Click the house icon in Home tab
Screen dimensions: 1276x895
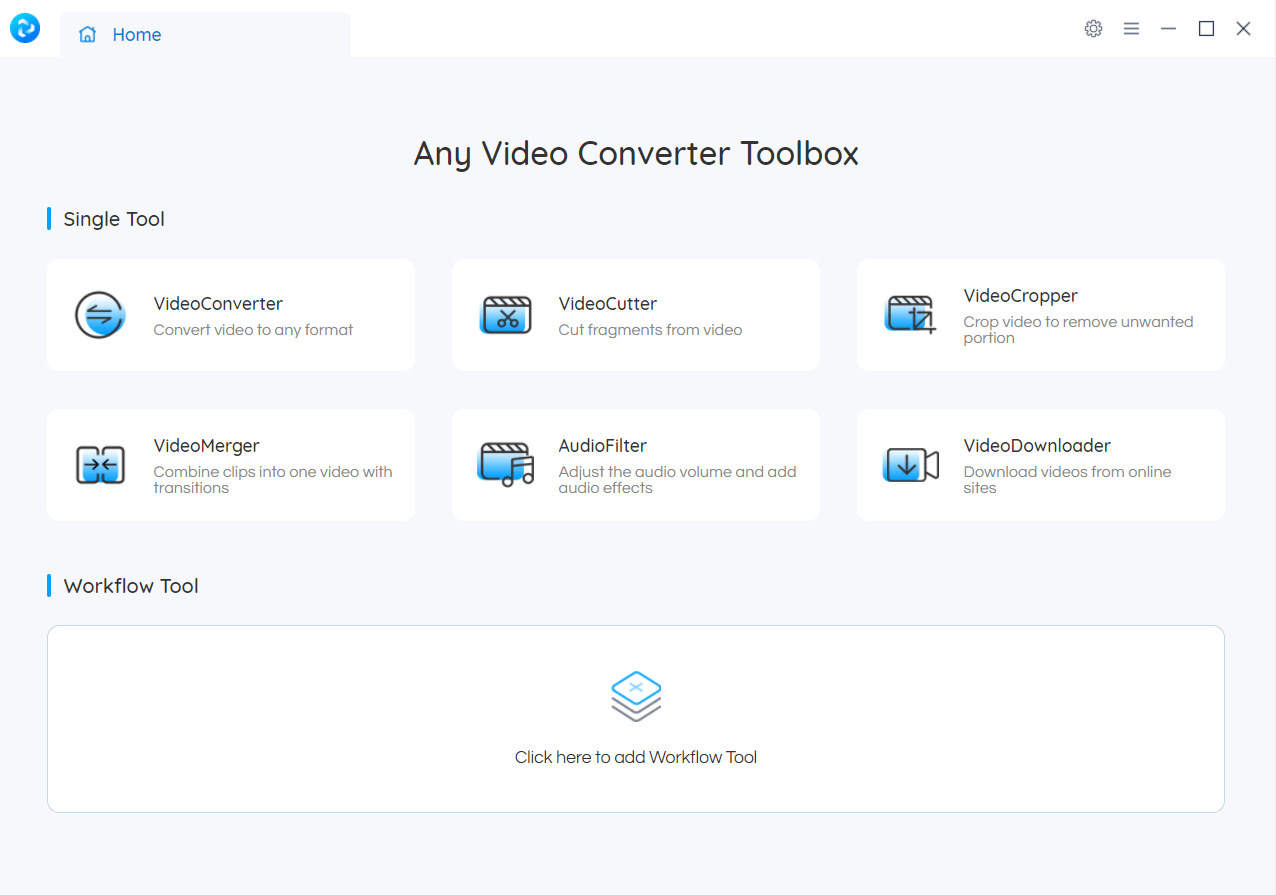(88, 35)
